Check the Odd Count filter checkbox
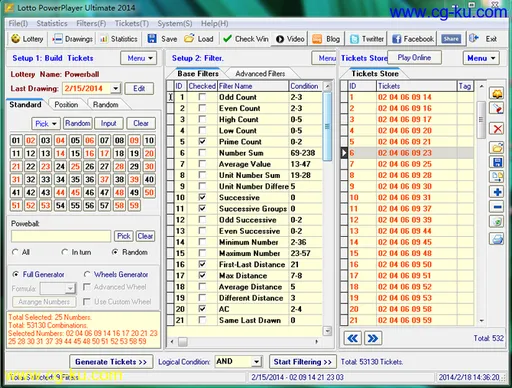Screen dimensions: 512x388 click(x=202, y=97)
